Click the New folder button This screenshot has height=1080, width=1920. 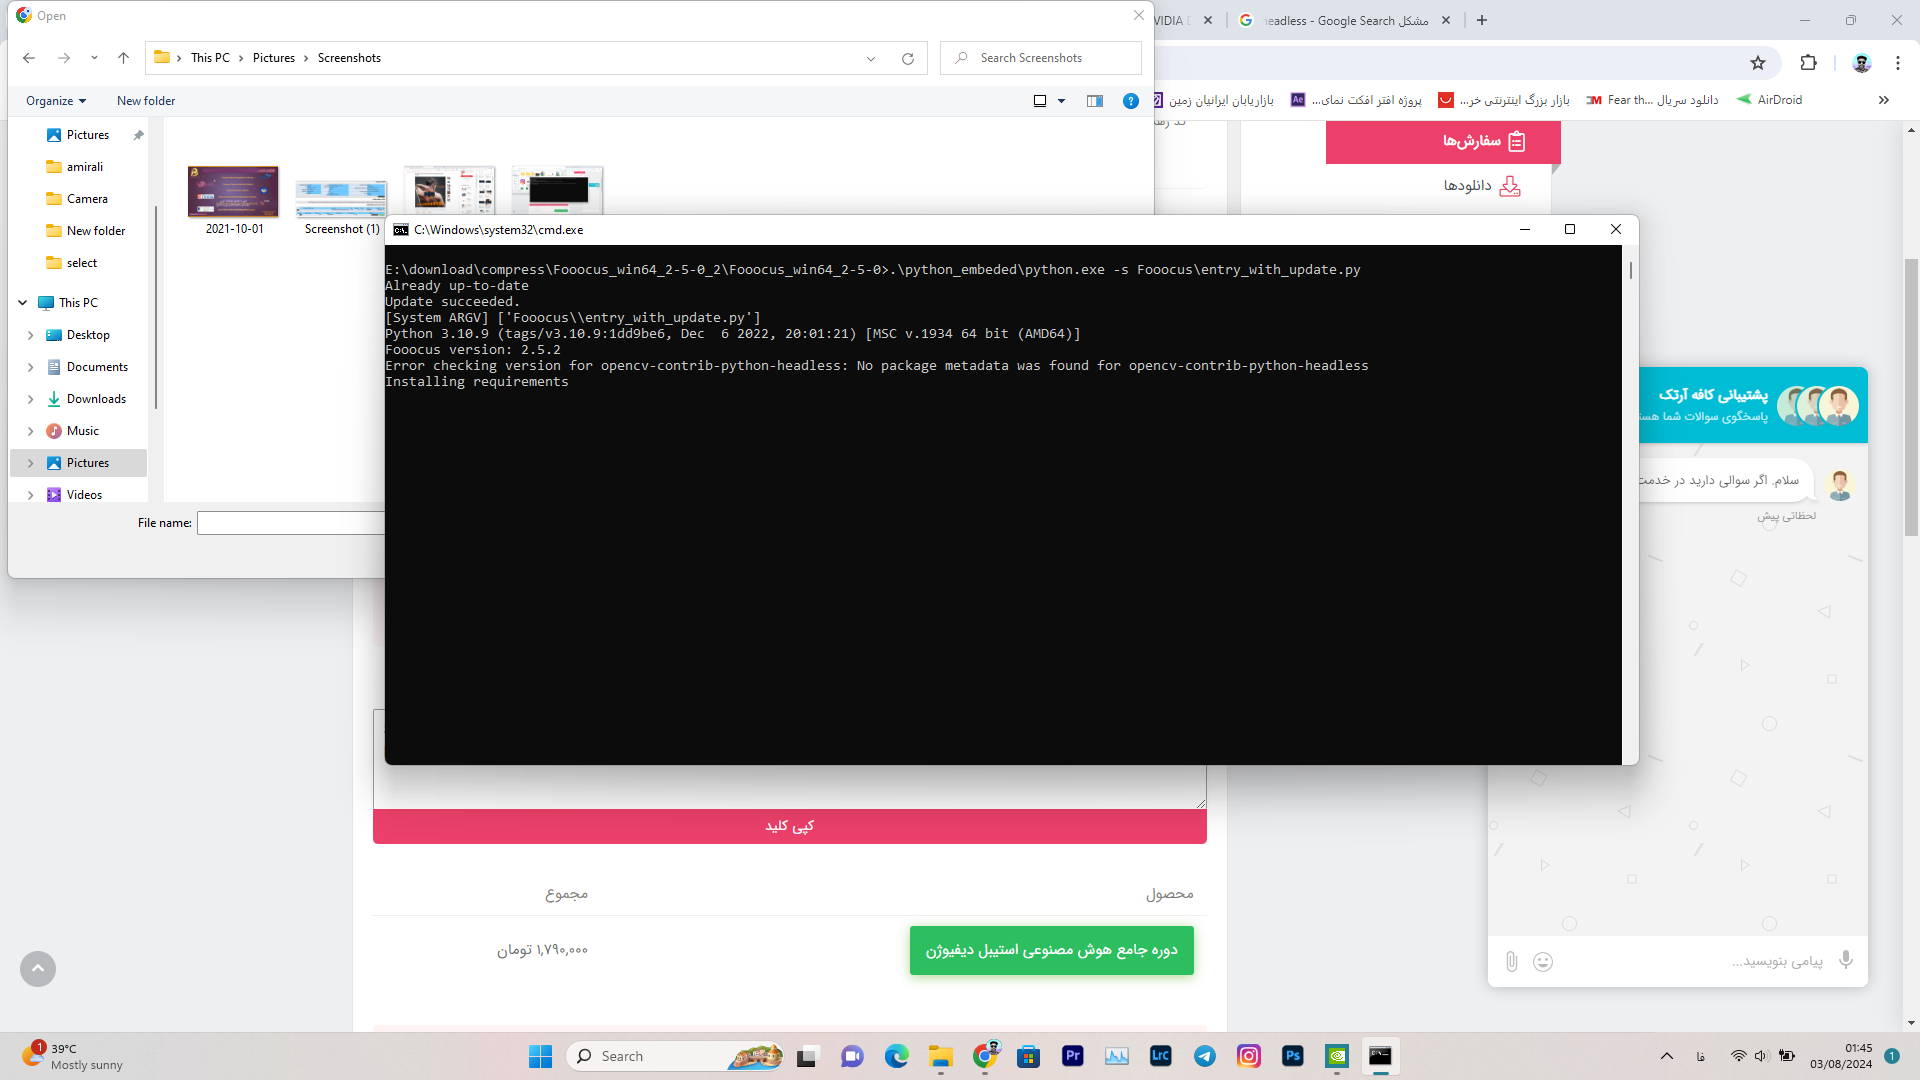146,101
